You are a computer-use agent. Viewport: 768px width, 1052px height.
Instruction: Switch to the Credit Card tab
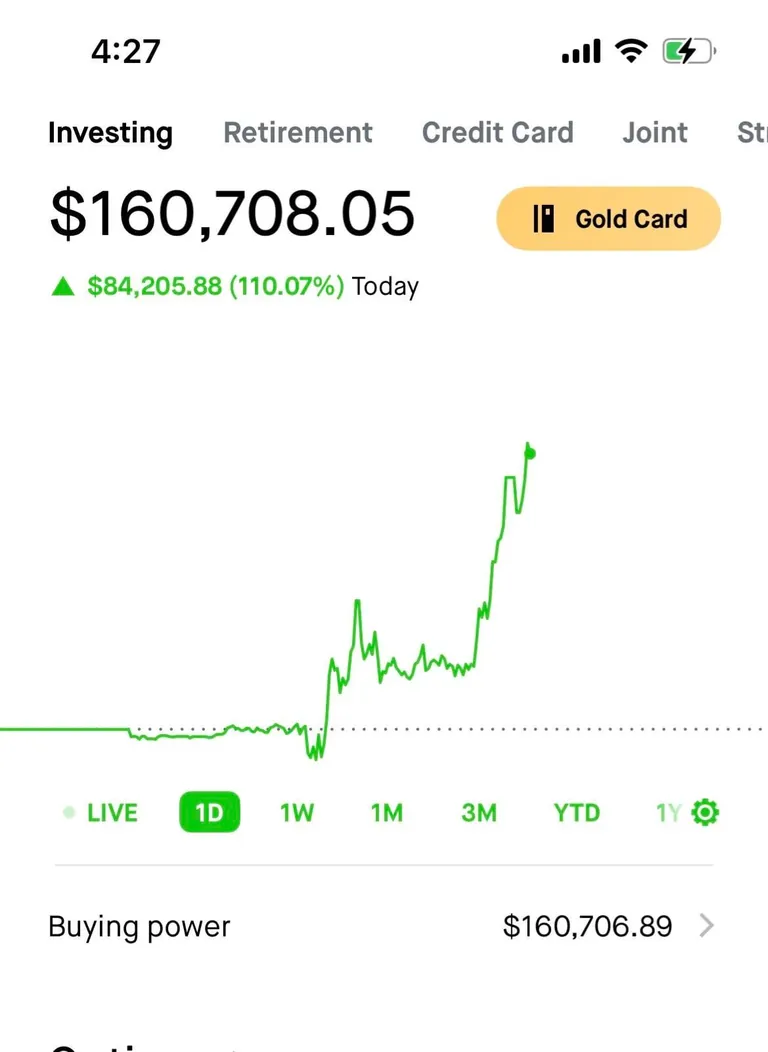[498, 133]
